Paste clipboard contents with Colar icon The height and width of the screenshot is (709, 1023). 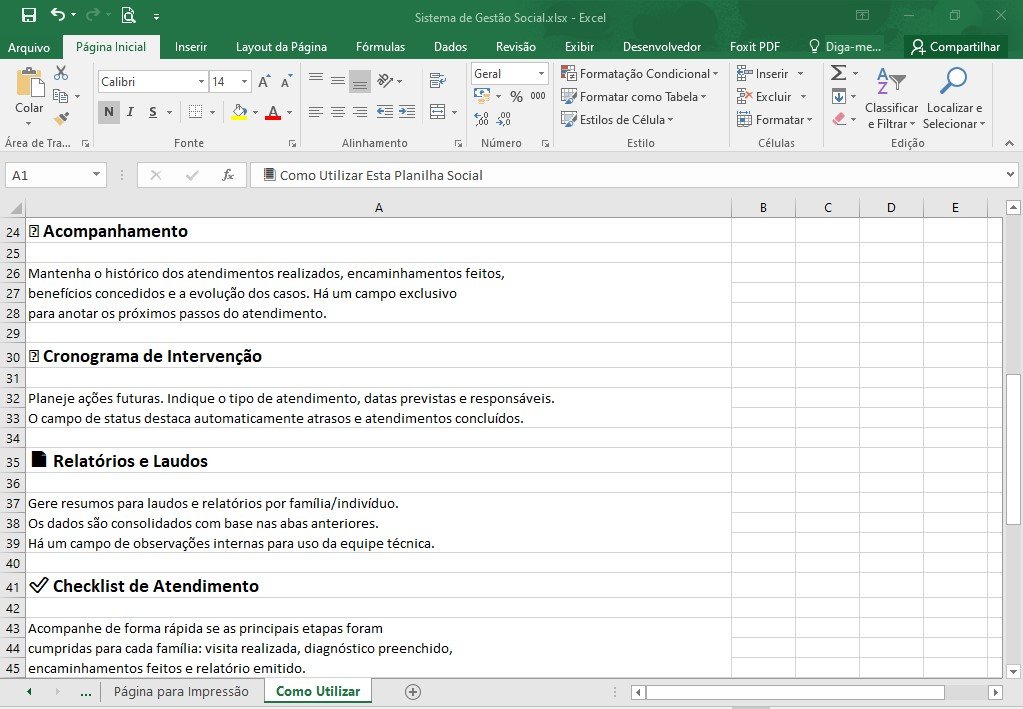point(29,83)
